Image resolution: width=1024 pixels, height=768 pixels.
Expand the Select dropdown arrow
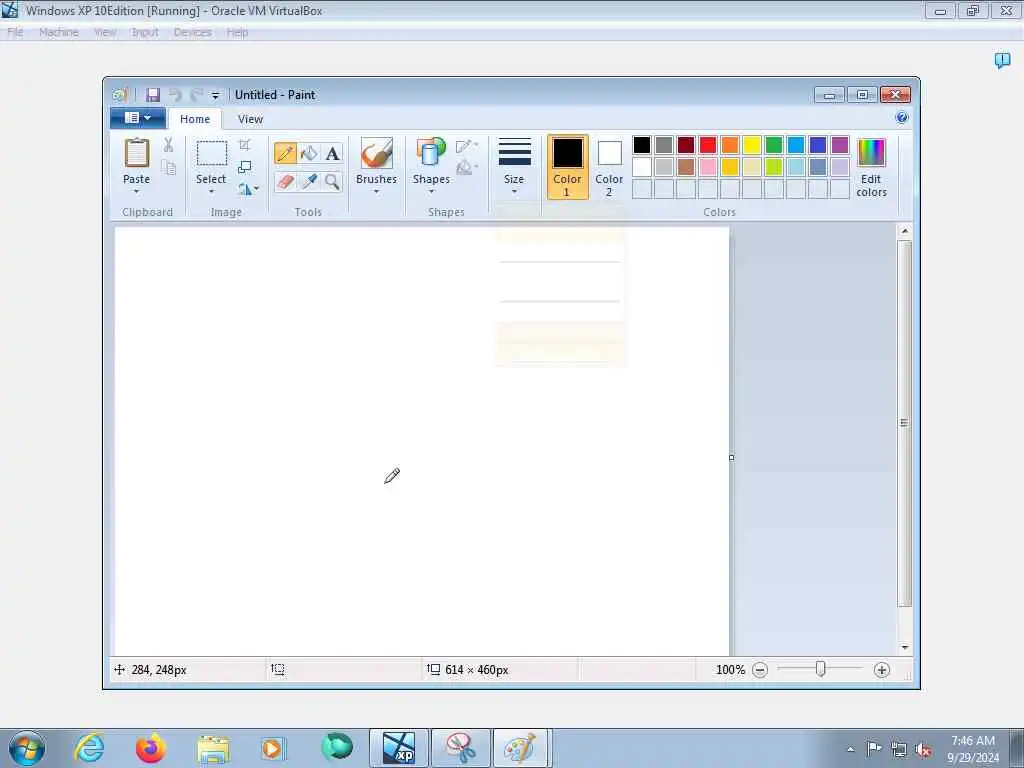(211, 191)
